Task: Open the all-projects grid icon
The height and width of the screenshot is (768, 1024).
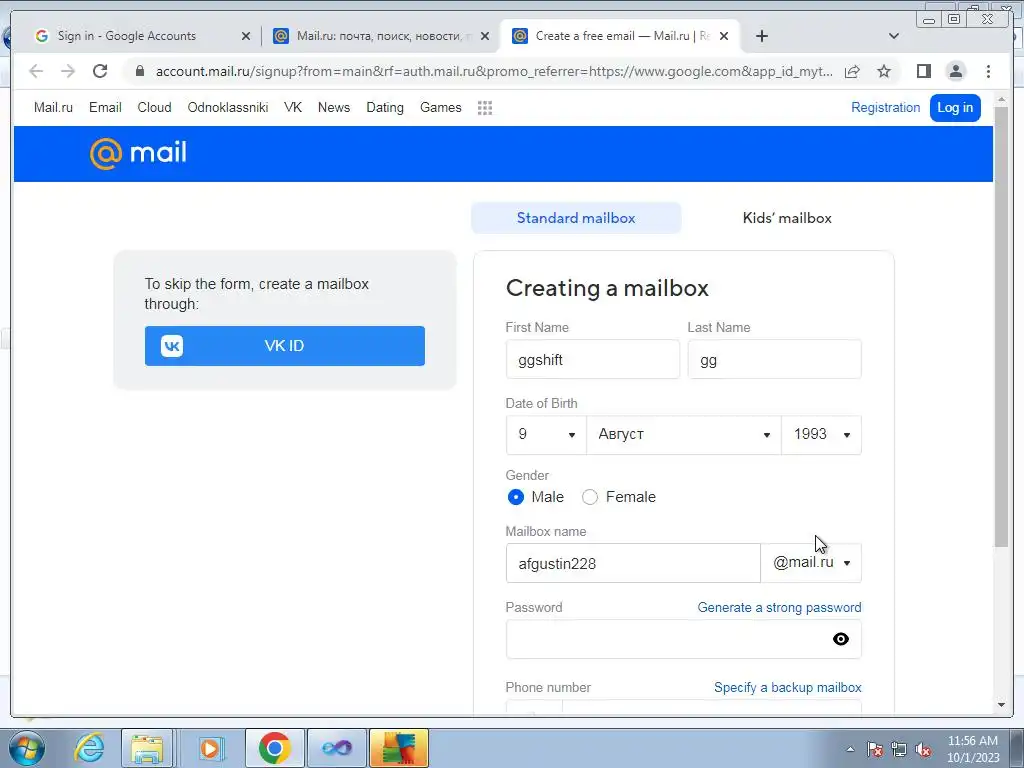Action: (x=485, y=108)
